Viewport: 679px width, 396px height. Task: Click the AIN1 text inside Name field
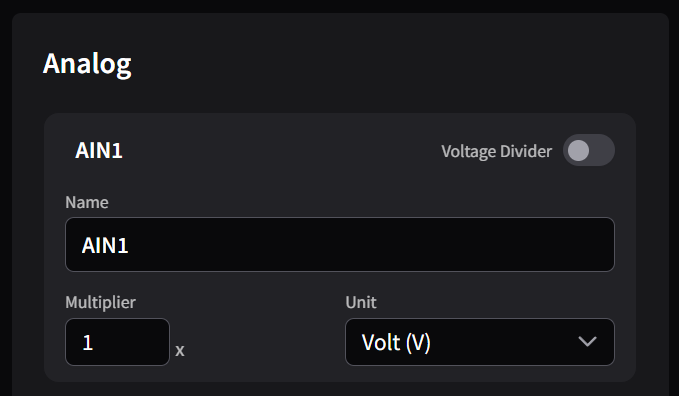(x=105, y=245)
